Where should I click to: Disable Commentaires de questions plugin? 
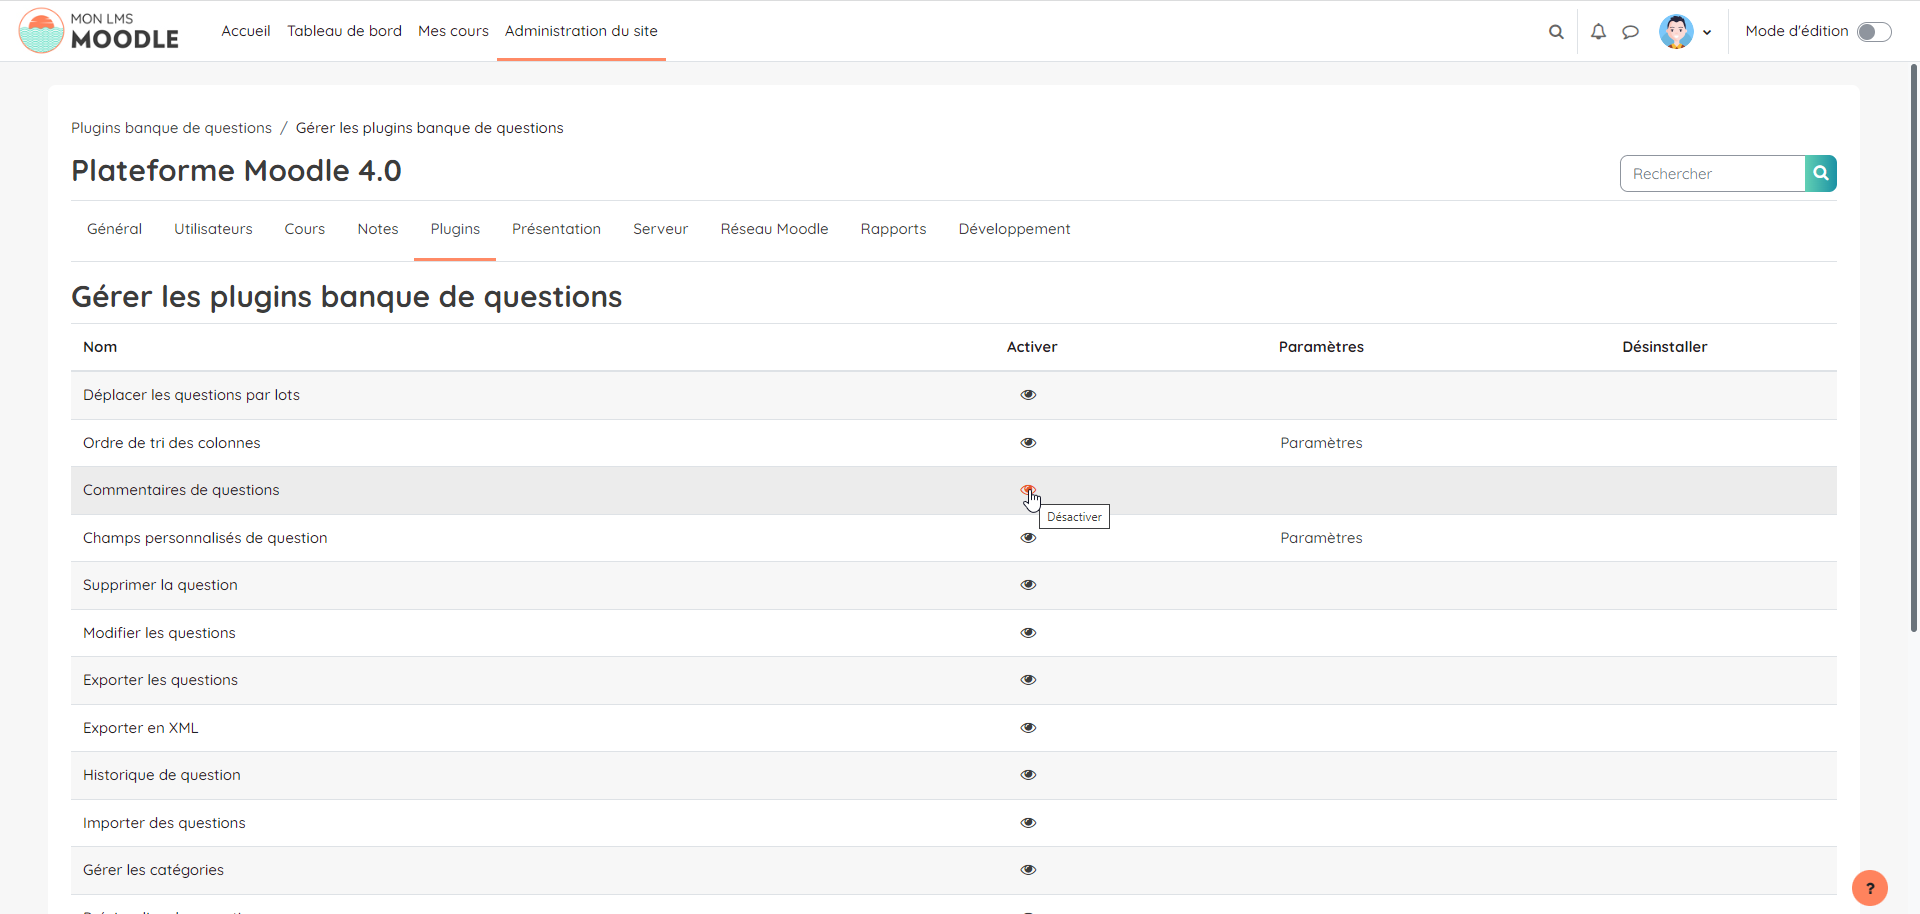[1028, 490]
